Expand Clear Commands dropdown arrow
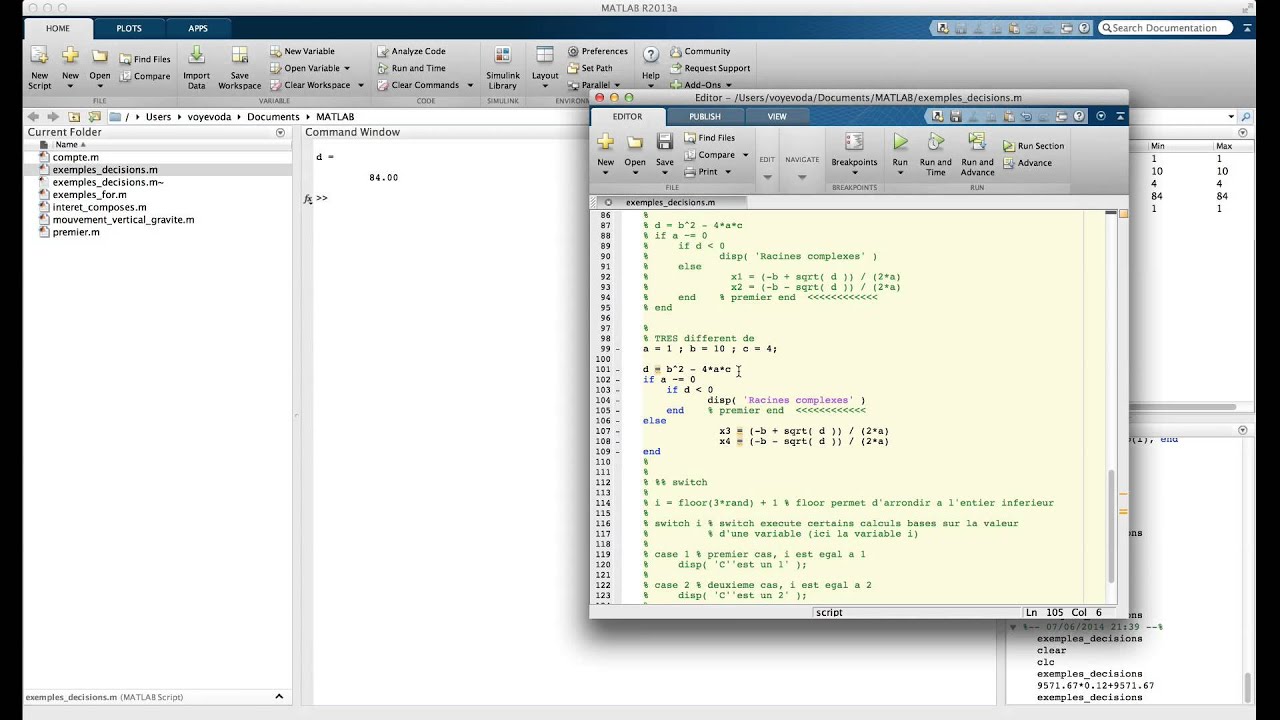 pyautogui.click(x=468, y=85)
